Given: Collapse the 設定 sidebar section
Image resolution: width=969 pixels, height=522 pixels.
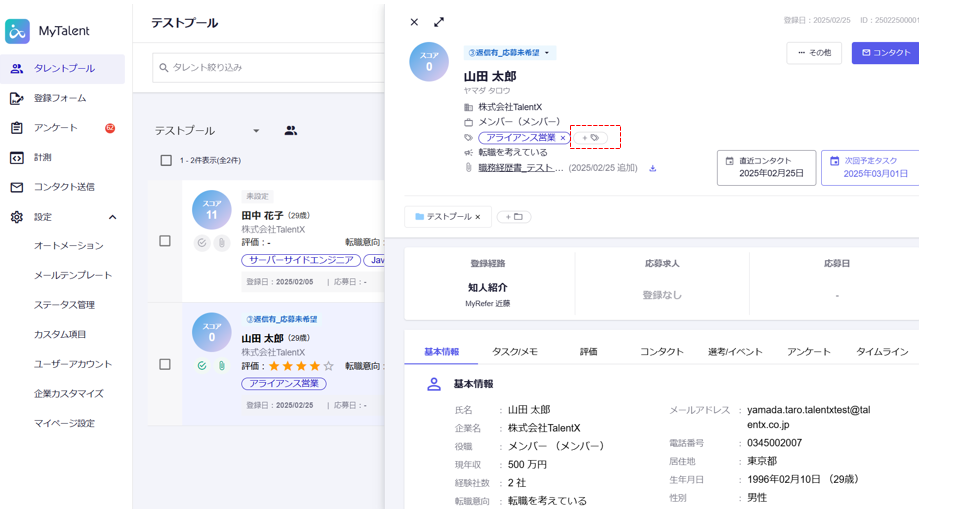Looking at the screenshot, I should [112, 217].
